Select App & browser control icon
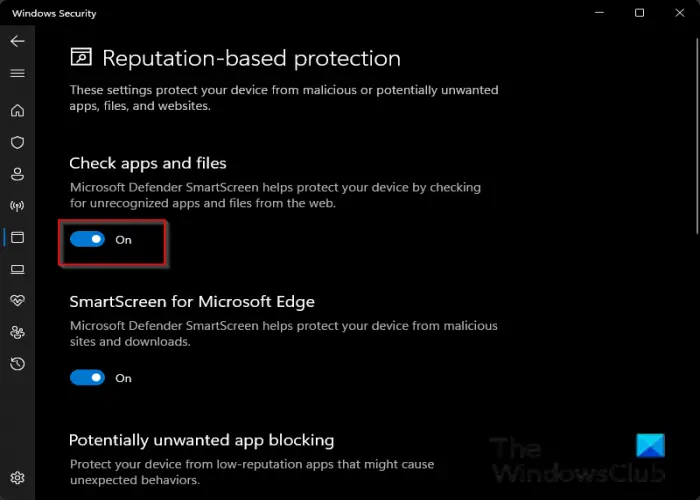The width and height of the screenshot is (700, 500). coord(17,238)
